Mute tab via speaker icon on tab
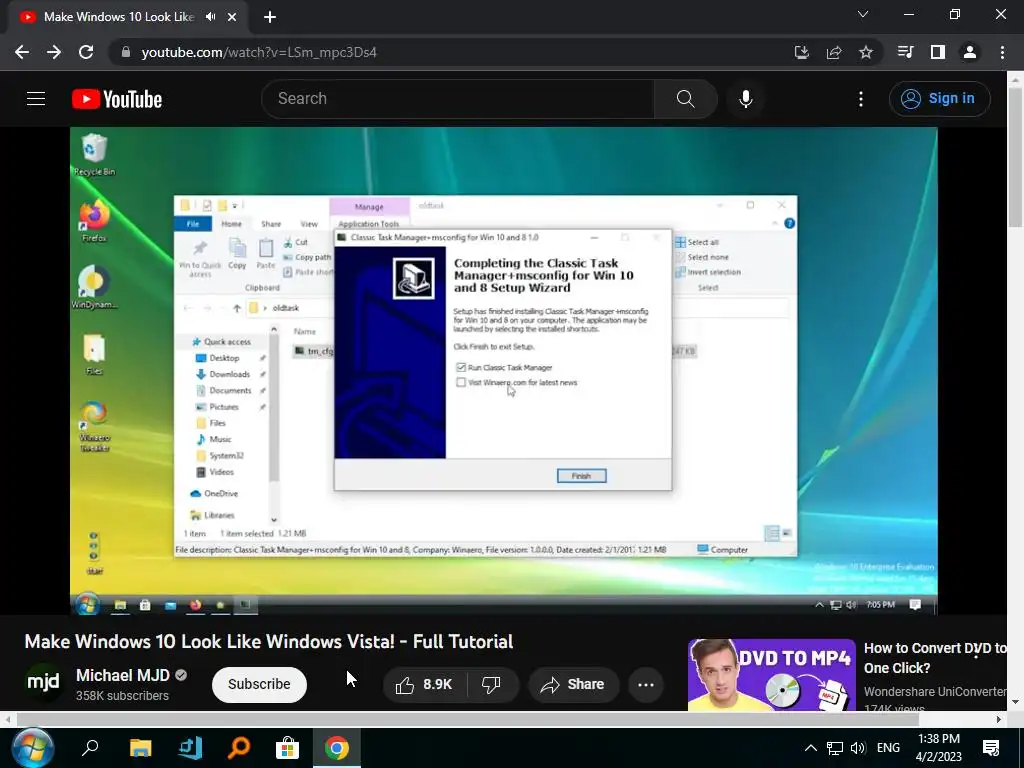 point(210,17)
